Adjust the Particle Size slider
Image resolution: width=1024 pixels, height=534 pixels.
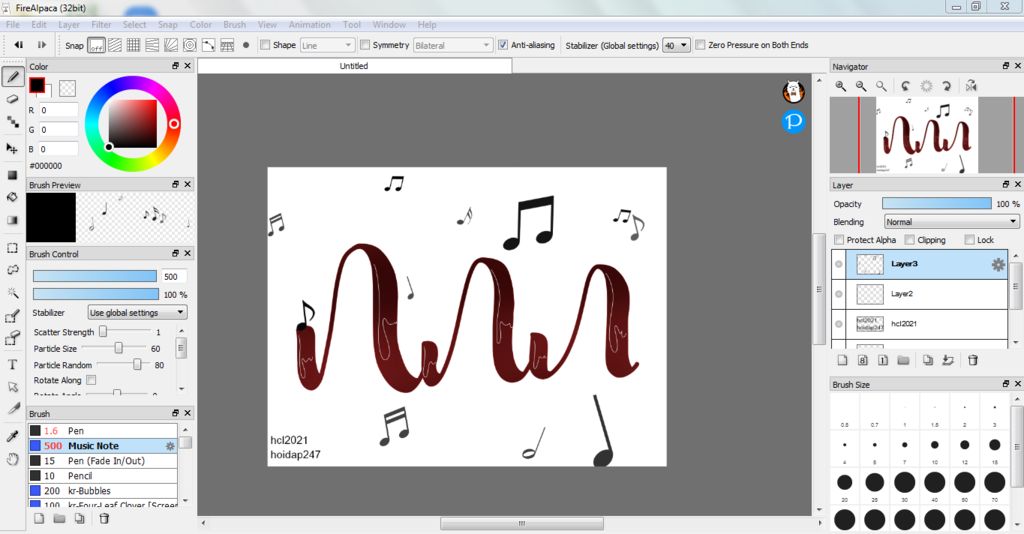tap(118, 349)
